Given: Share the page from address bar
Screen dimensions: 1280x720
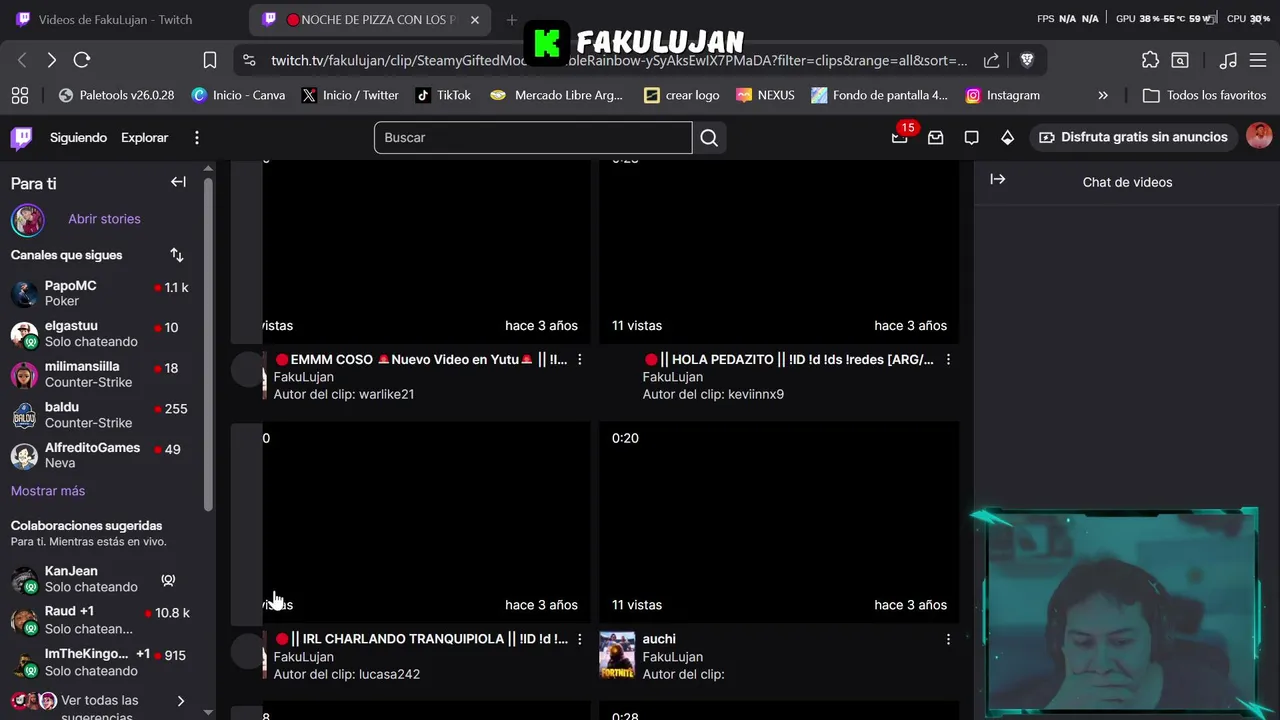Looking at the screenshot, I should [x=991, y=60].
